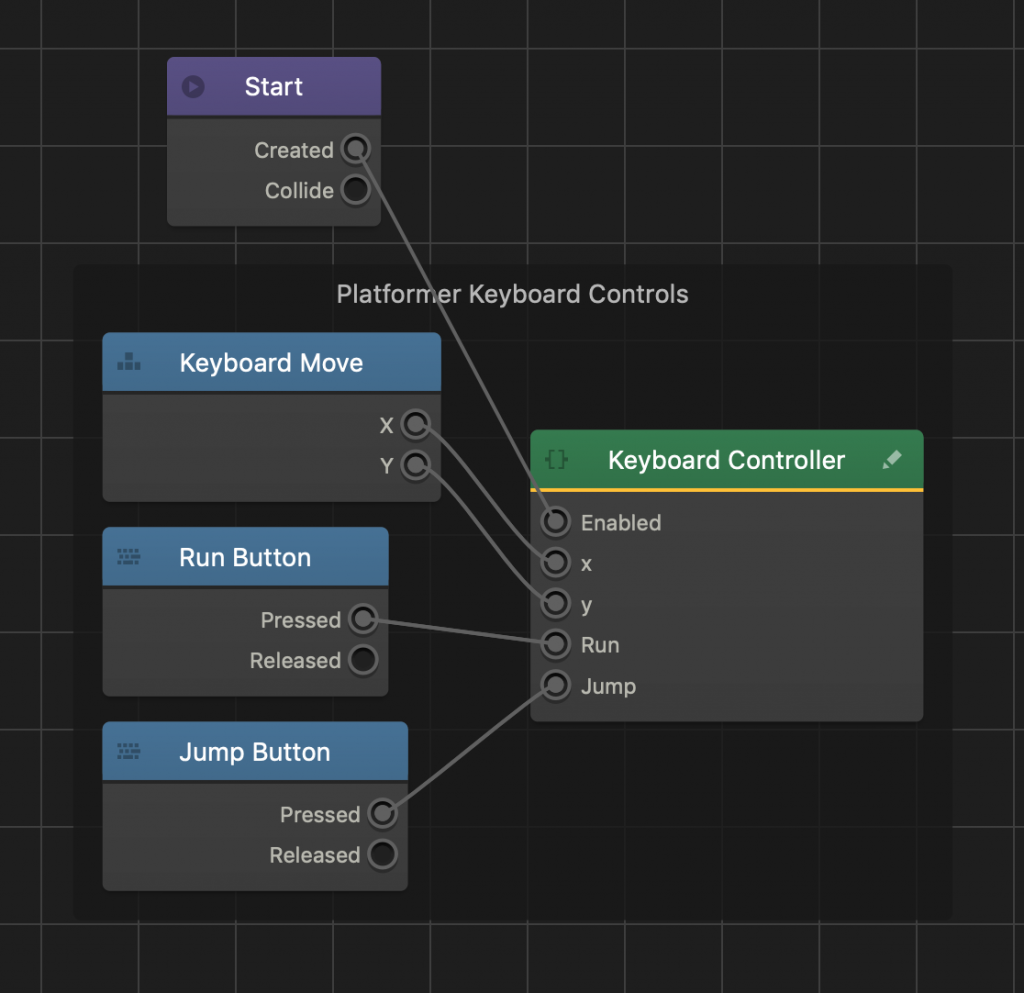
Task: Click the Collide output port on Start node
Action: (356, 190)
